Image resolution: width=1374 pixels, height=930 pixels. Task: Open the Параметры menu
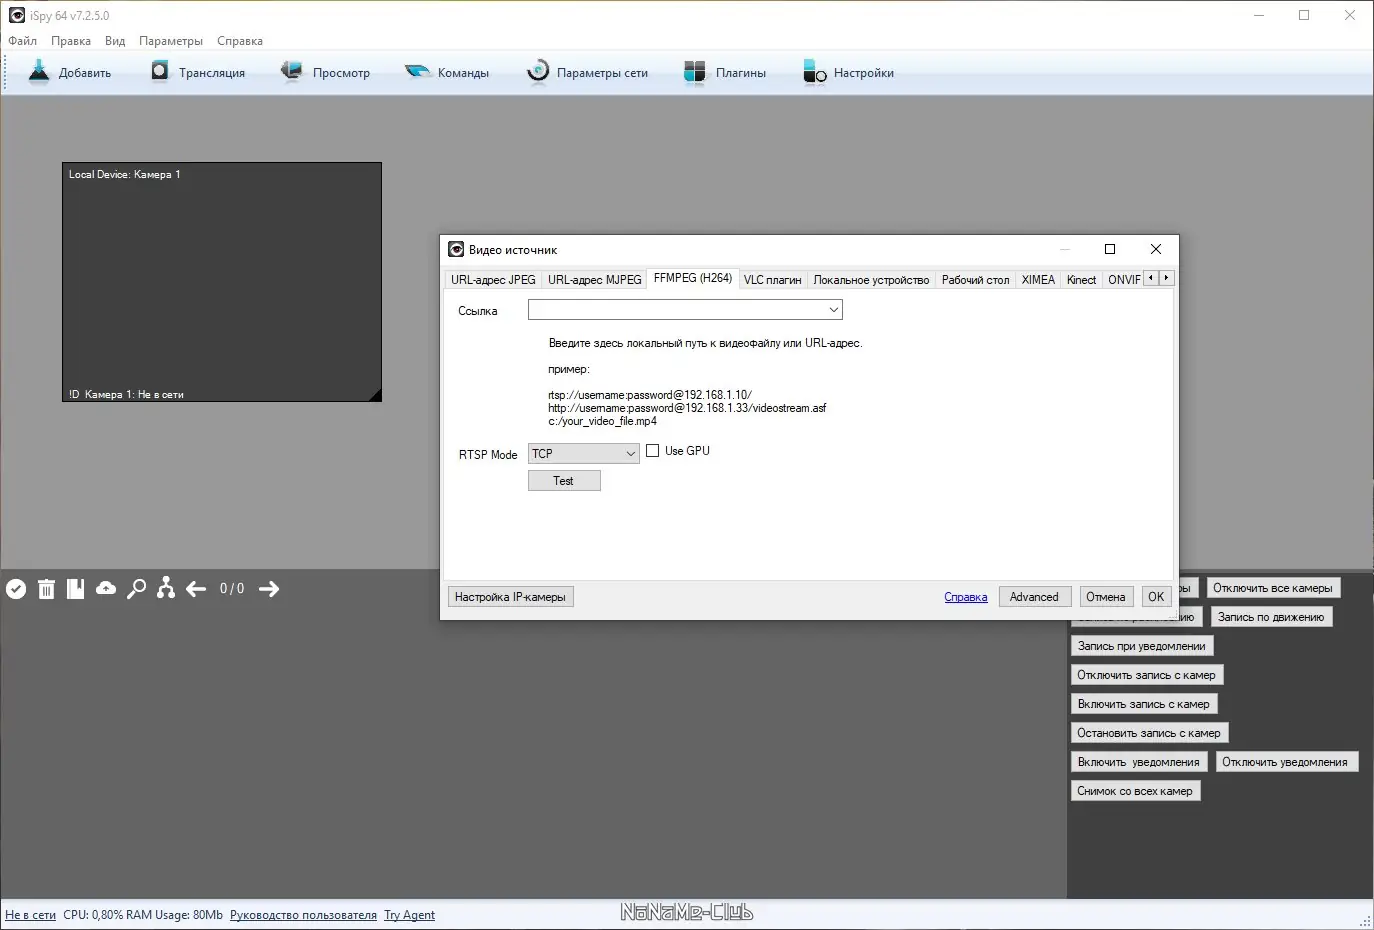point(171,41)
